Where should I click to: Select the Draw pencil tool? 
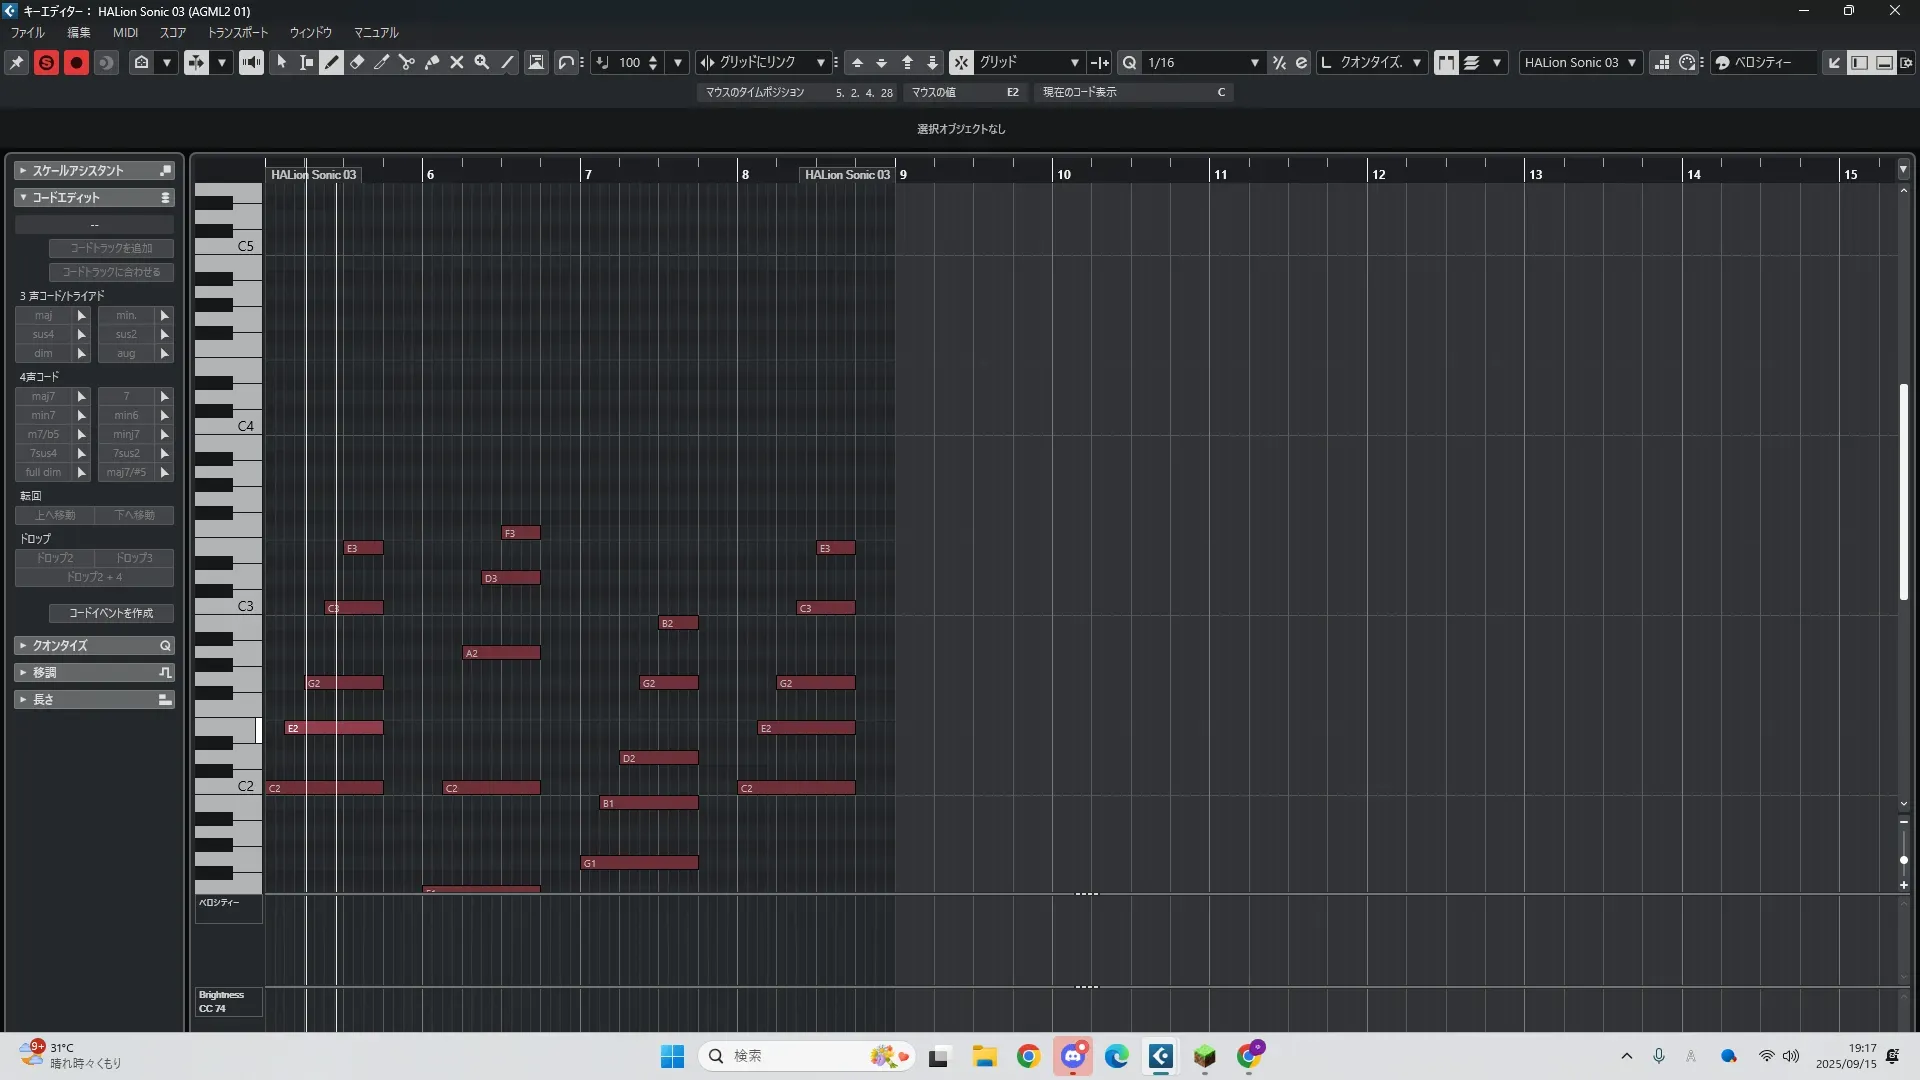click(332, 62)
